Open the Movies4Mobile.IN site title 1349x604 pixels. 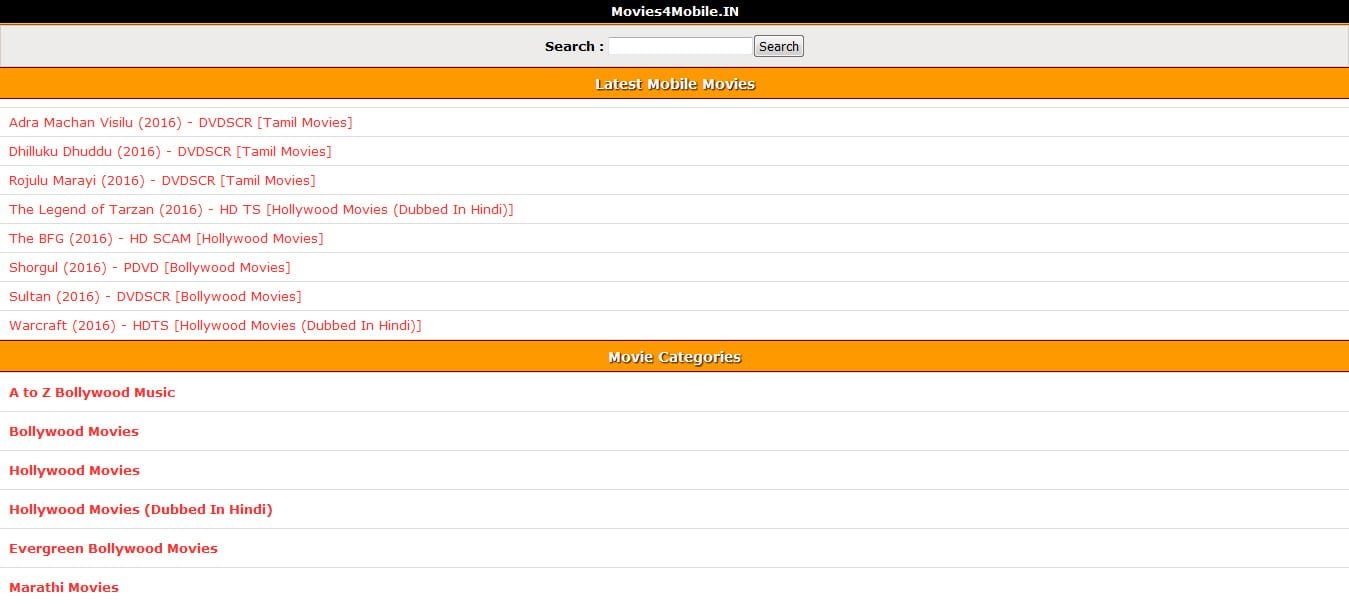click(675, 11)
